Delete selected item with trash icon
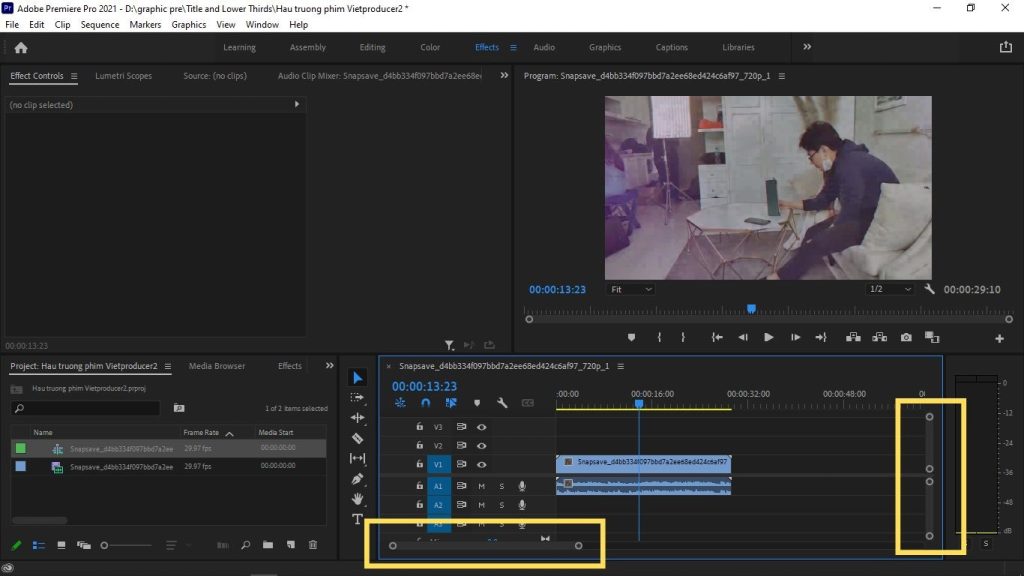This screenshot has width=1024, height=576. (313, 545)
